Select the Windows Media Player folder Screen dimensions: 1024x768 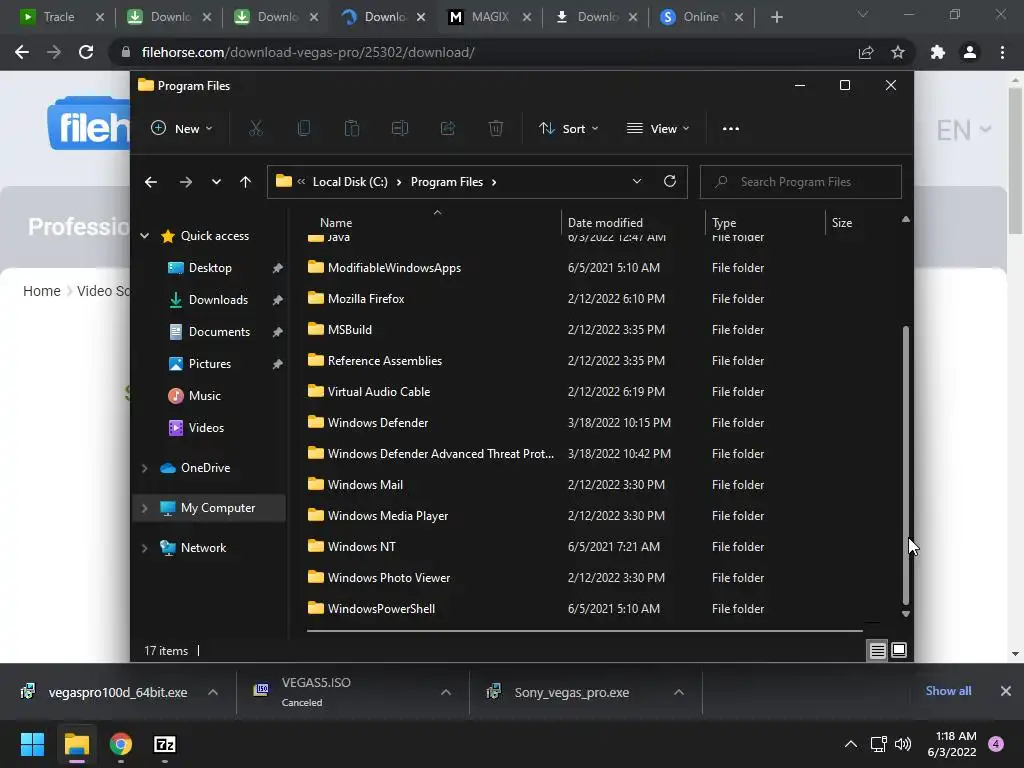click(388, 516)
